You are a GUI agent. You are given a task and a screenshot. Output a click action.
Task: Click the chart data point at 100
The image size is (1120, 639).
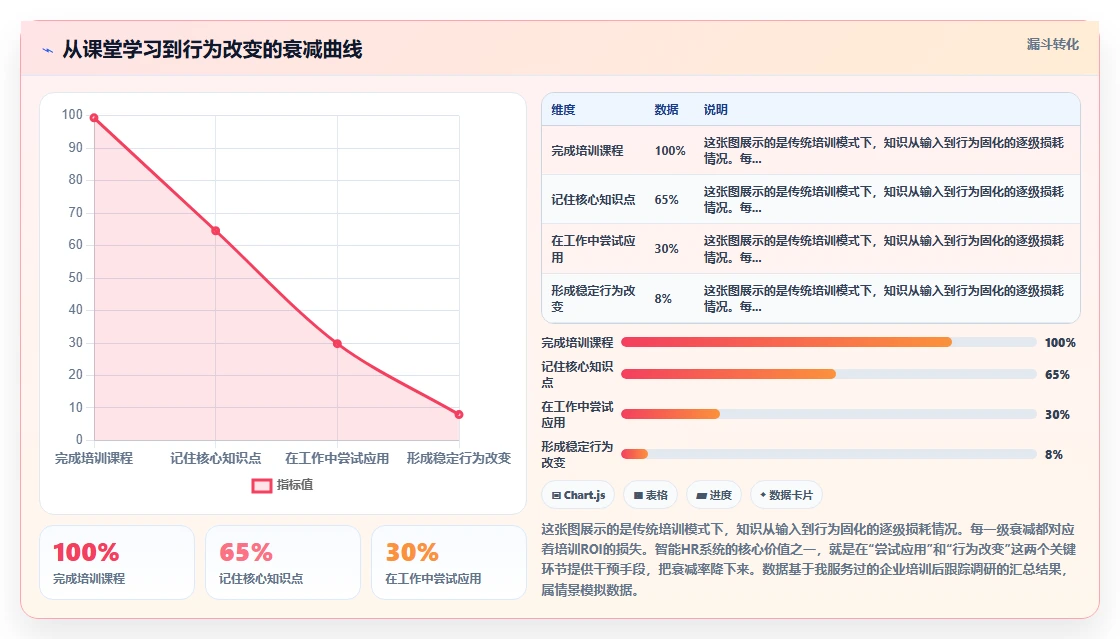94,118
